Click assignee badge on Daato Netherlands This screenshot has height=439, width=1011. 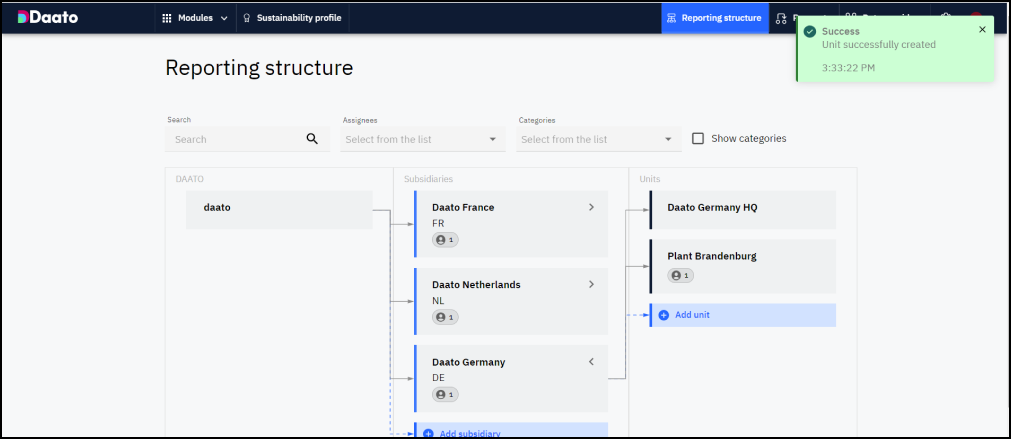coord(445,317)
